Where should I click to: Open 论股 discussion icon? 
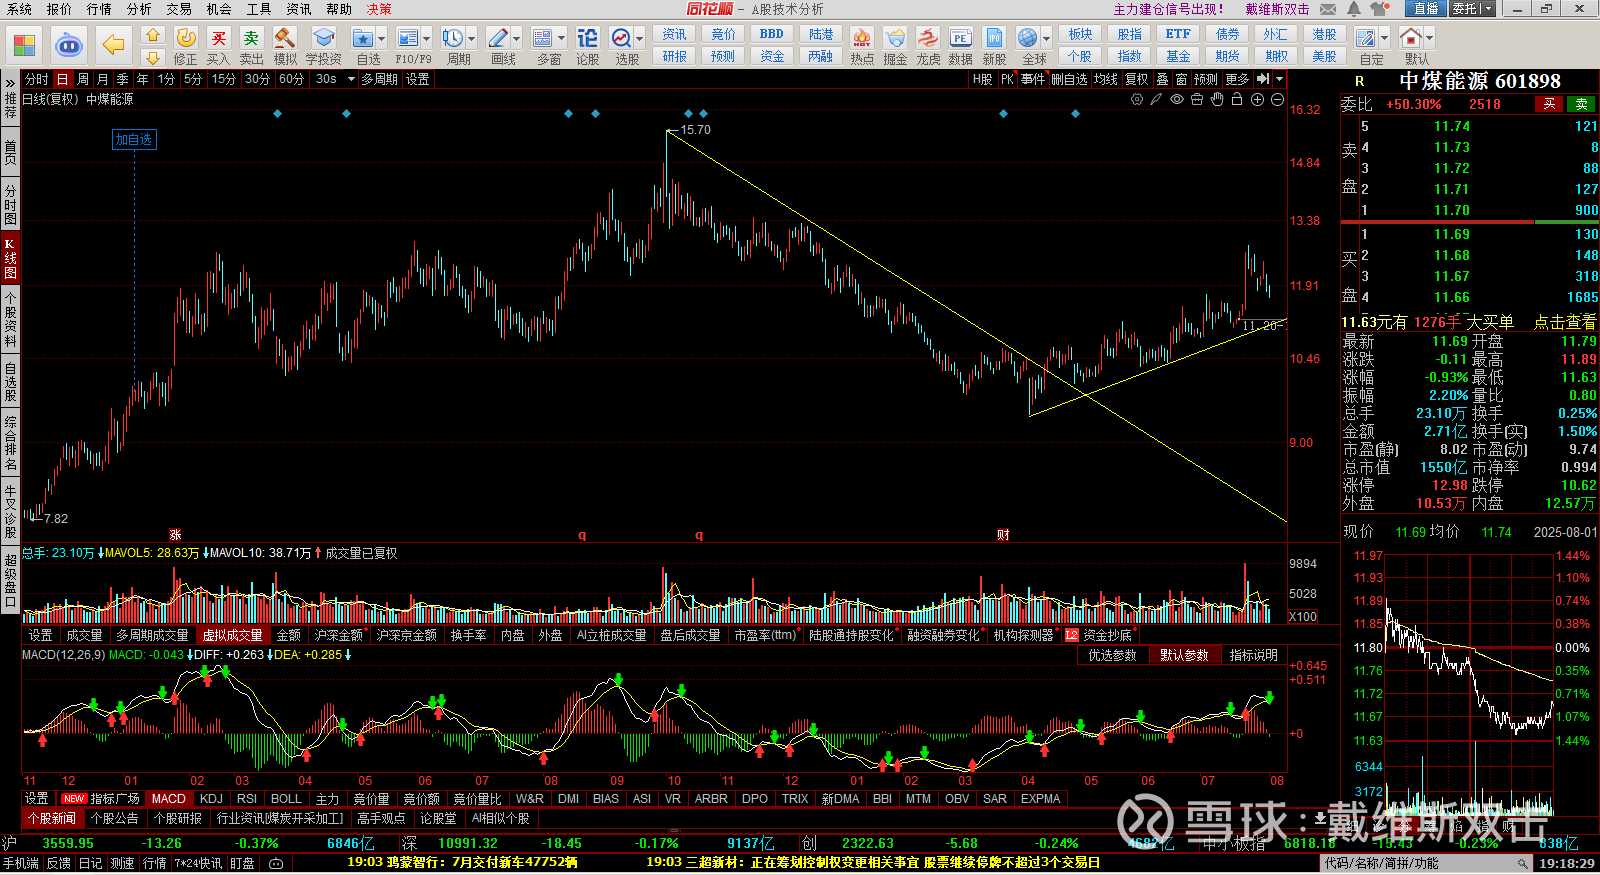click(588, 46)
